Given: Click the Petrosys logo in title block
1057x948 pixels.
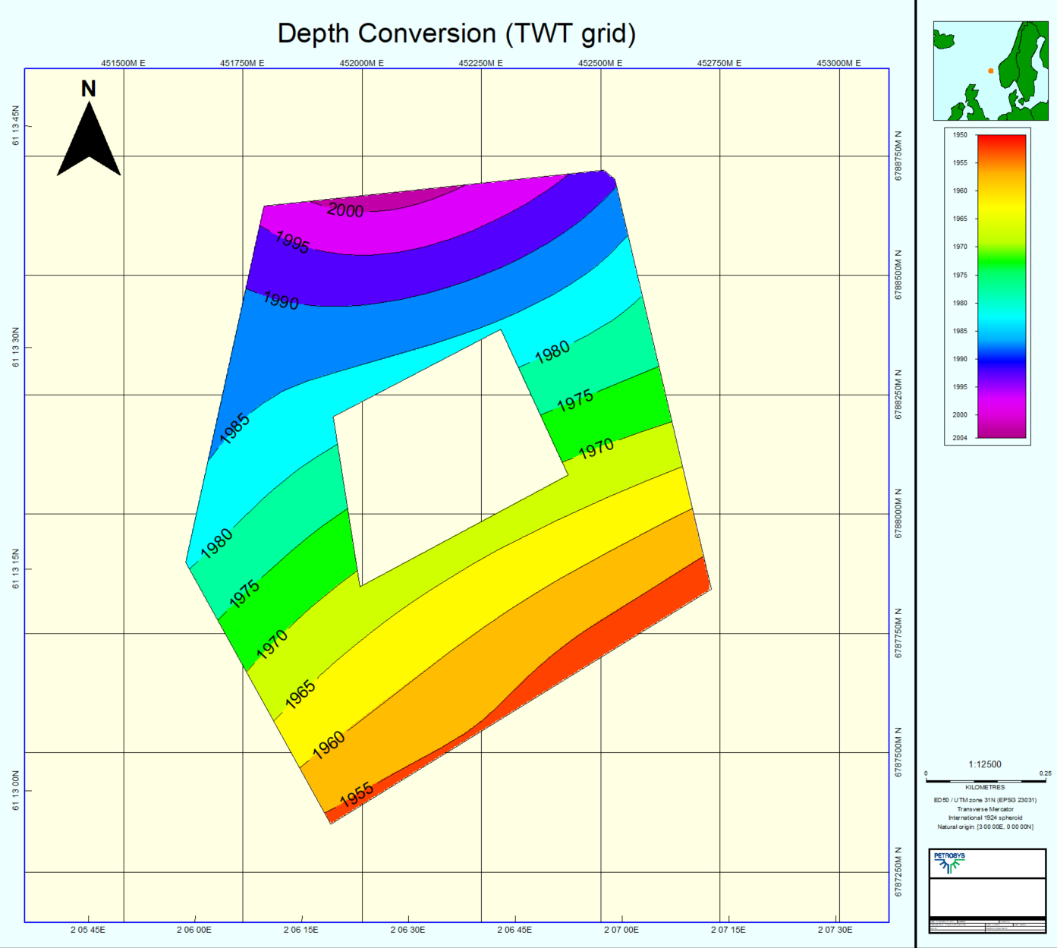Looking at the screenshot, I should [949, 861].
